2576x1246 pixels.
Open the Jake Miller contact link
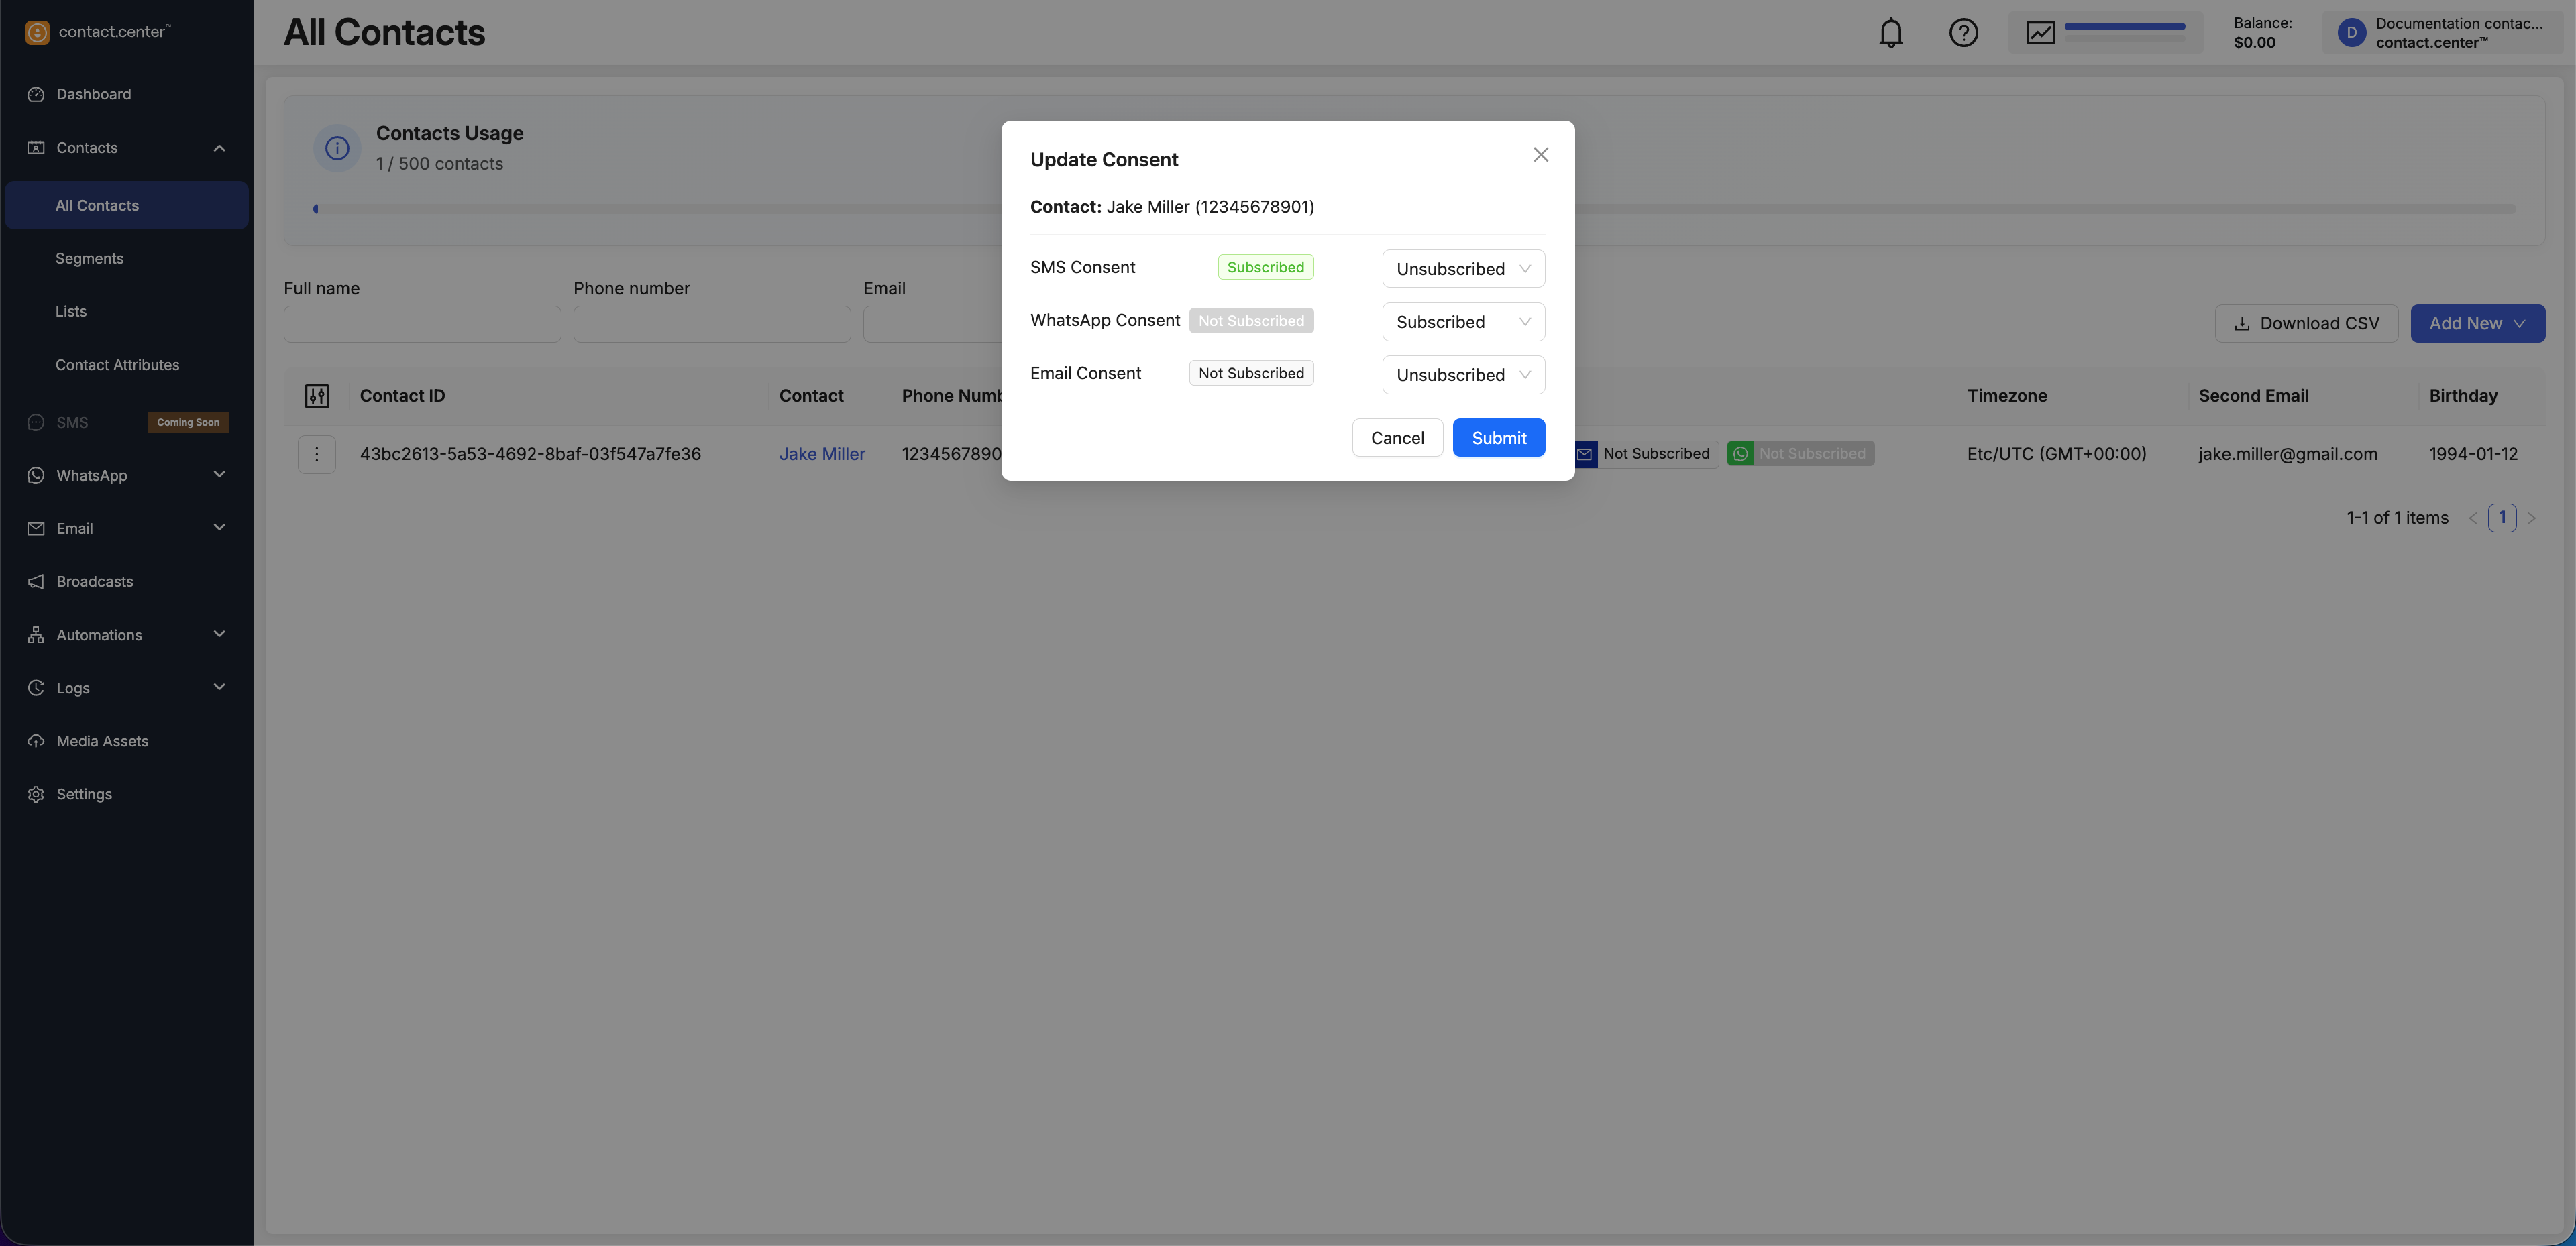pyautogui.click(x=822, y=454)
